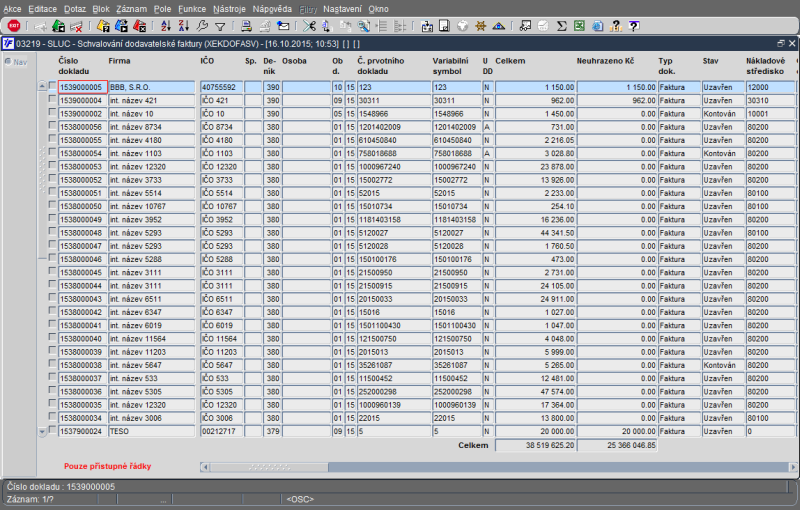This screenshot has width=800, height=510.
Task: Click the record list scroll-down arrow
Action: pos(42,431)
